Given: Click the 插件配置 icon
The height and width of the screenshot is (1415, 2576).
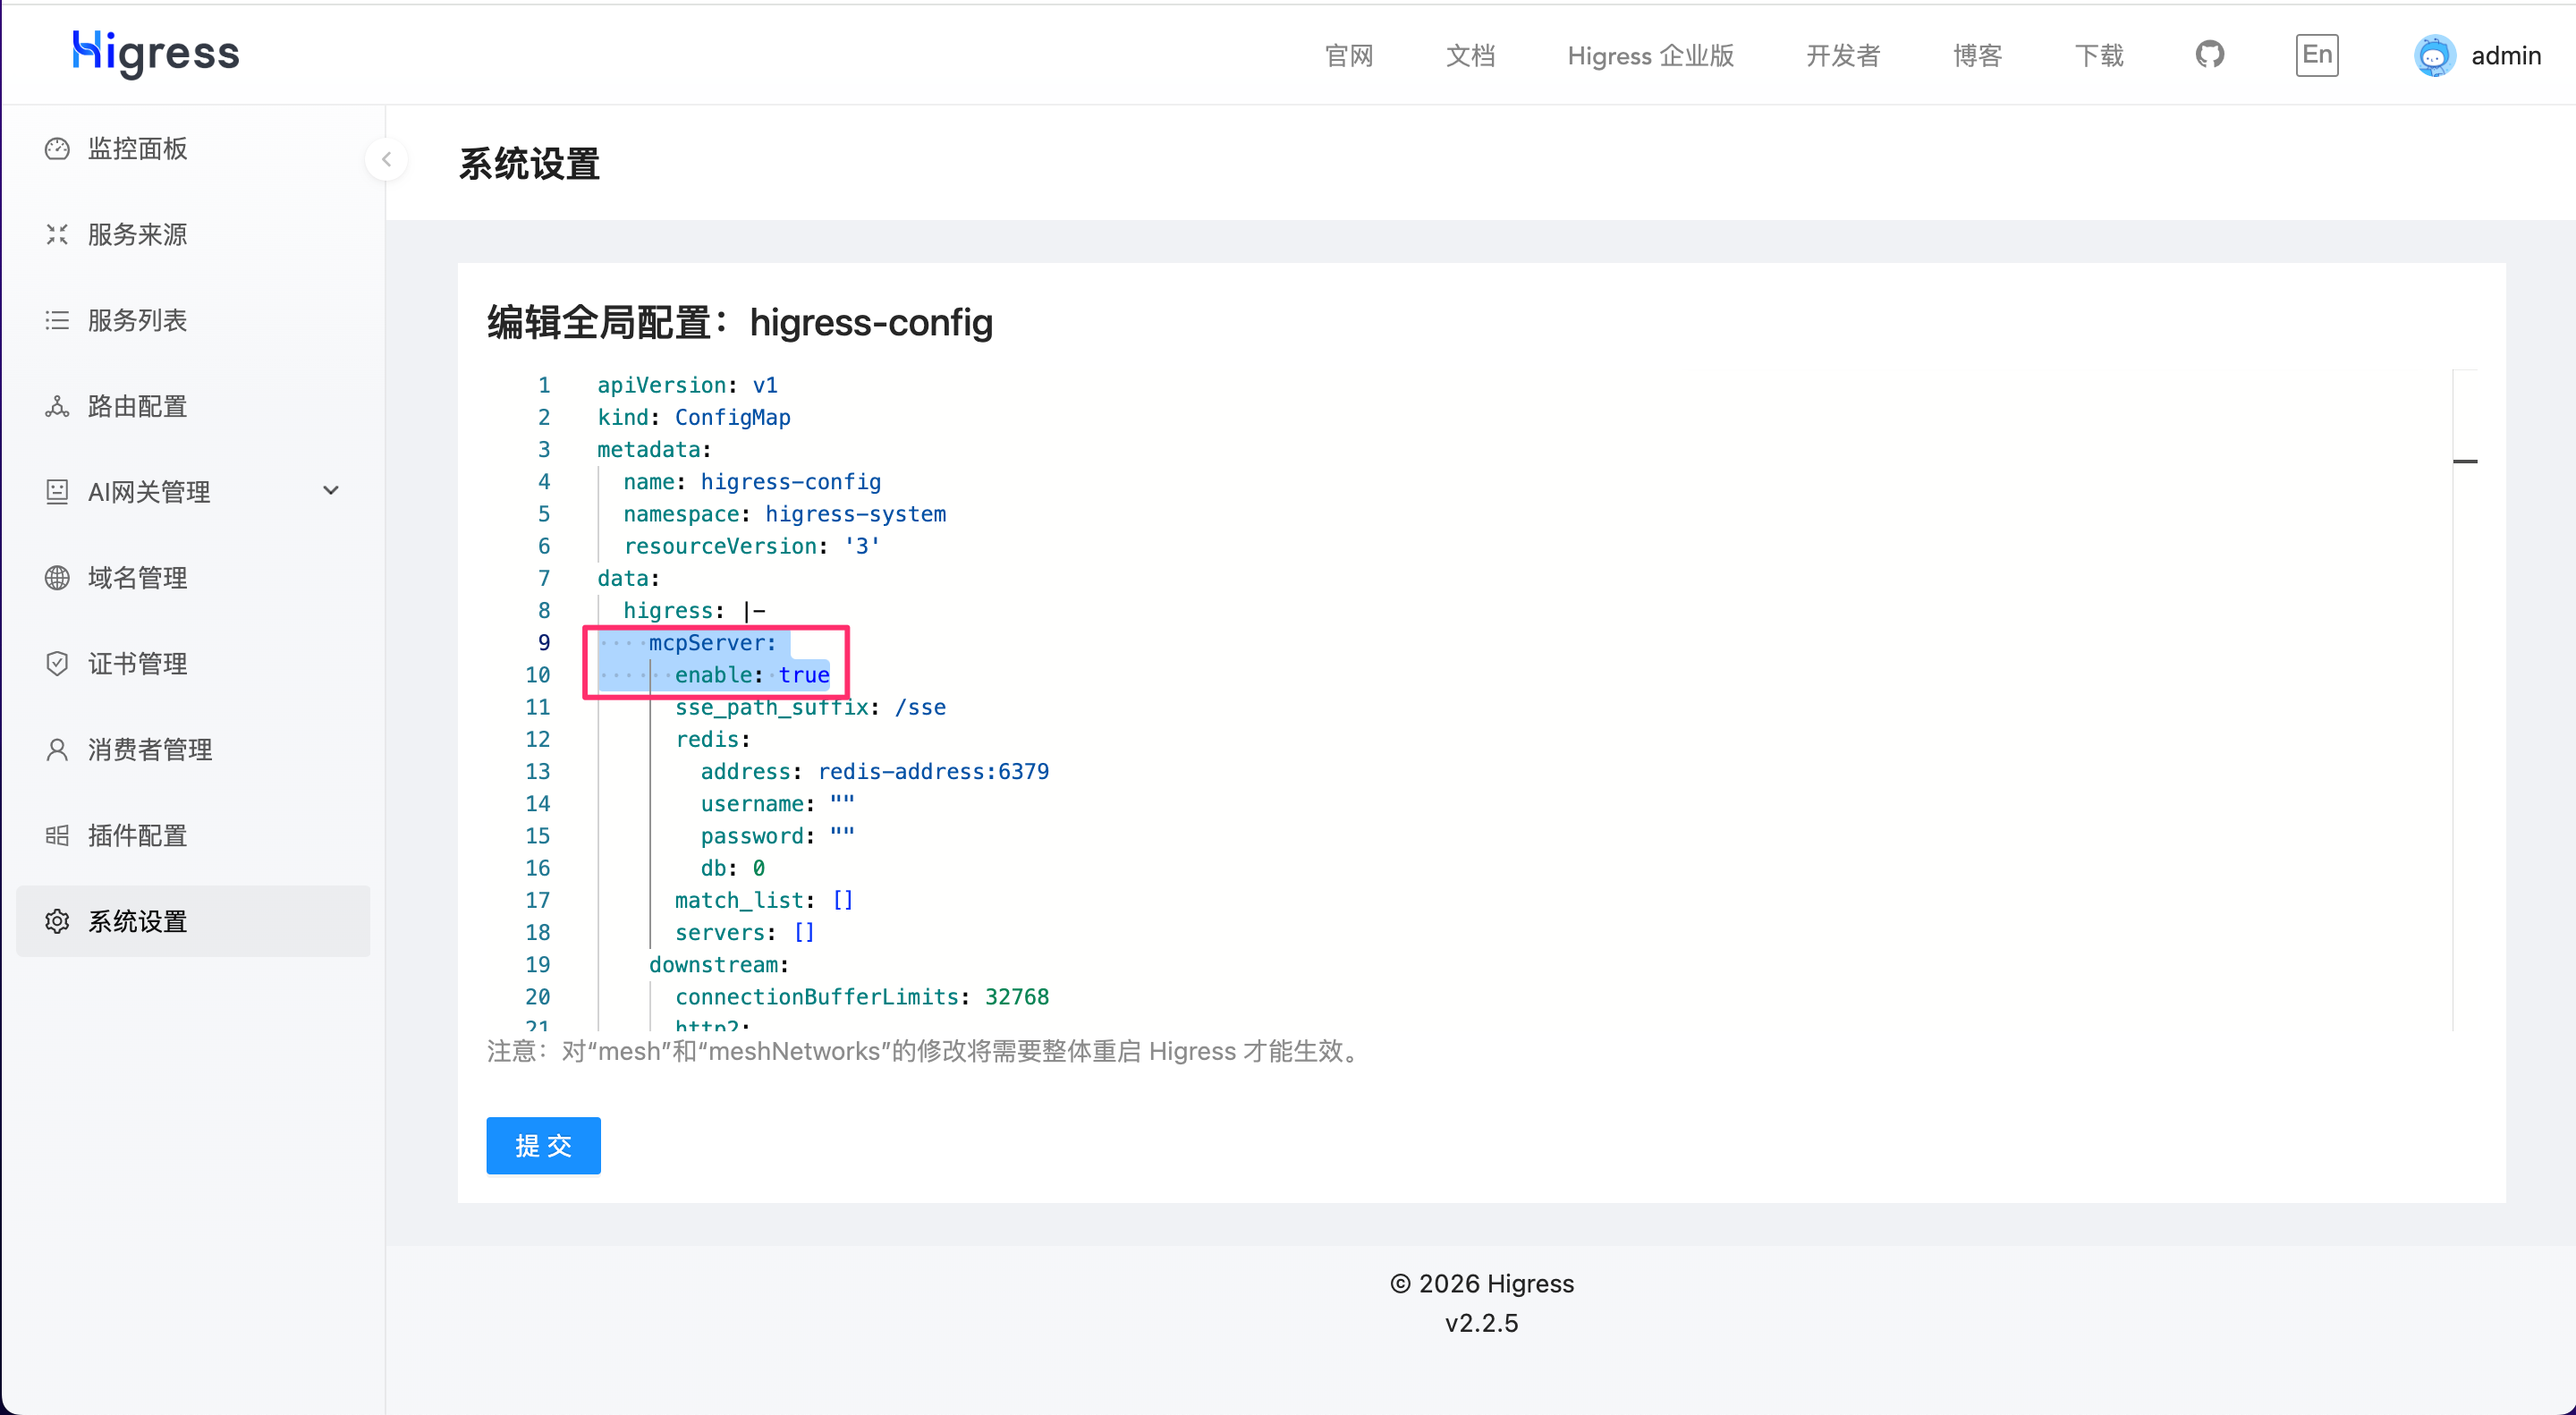Looking at the screenshot, I should pos(57,836).
